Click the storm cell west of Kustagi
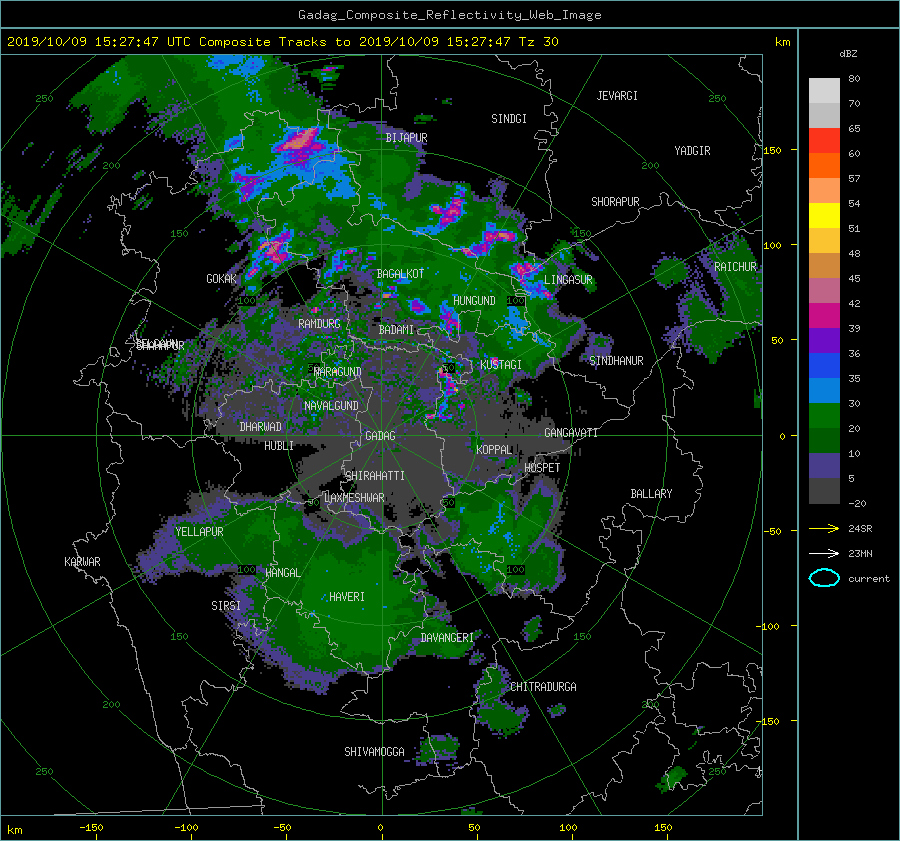The width and height of the screenshot is (900, 841). click(x=448, y=386)
